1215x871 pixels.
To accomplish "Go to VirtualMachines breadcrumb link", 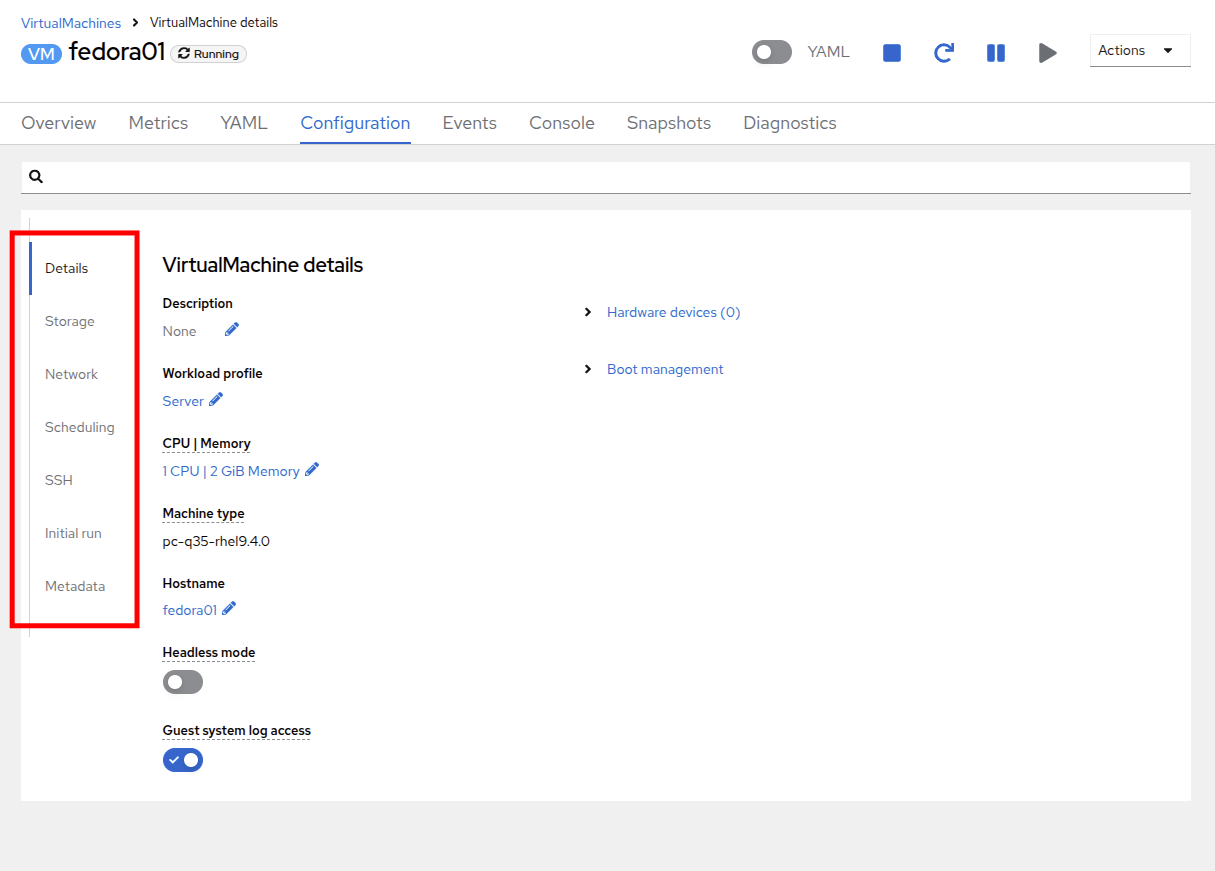I will coord(71,22).
